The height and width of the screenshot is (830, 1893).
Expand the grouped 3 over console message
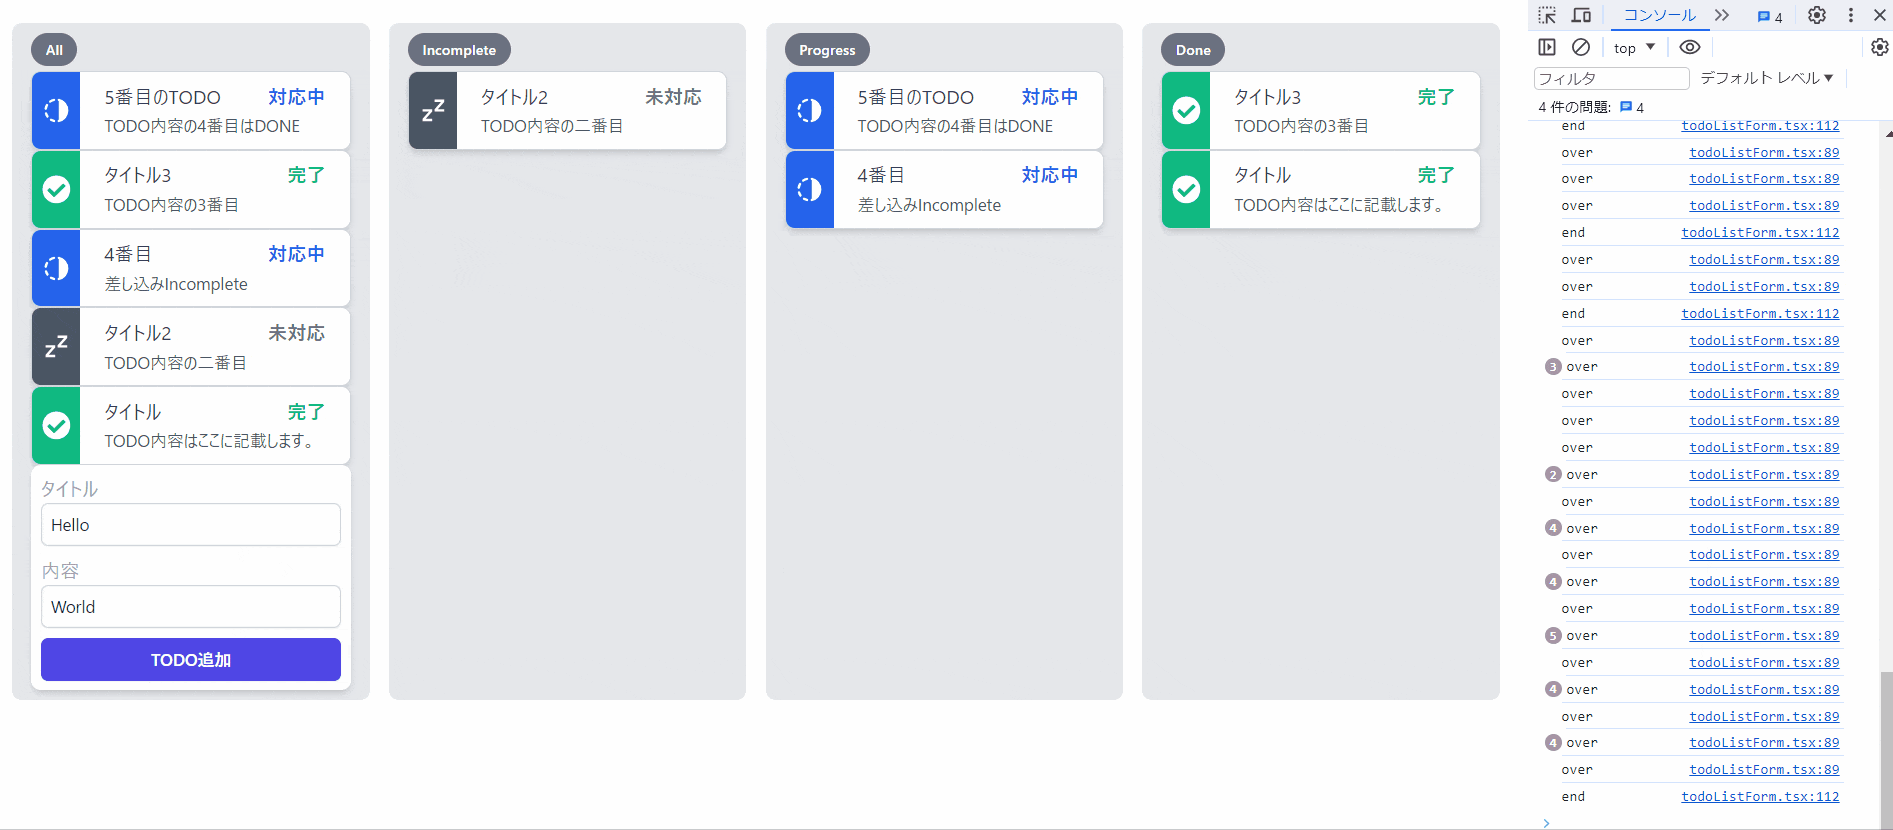point(1552,367)
